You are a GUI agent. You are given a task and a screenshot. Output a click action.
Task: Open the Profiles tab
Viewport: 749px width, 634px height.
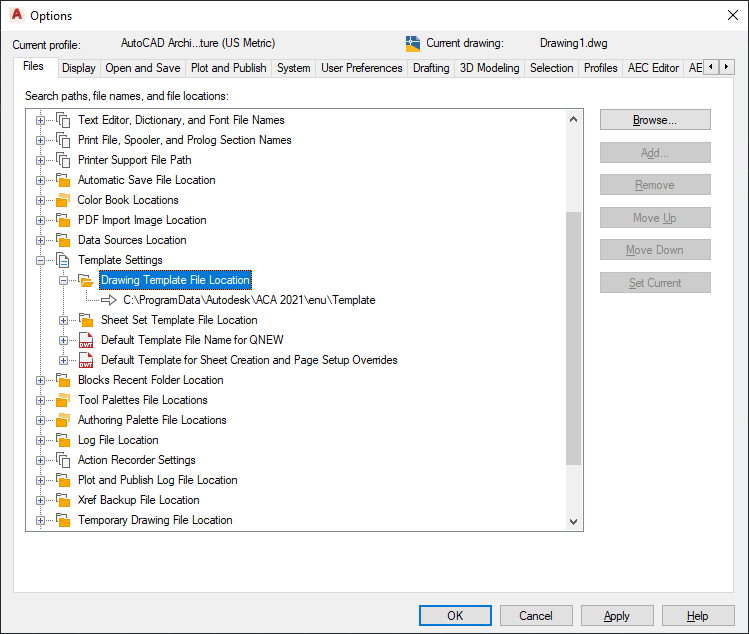tap(600, 68)
